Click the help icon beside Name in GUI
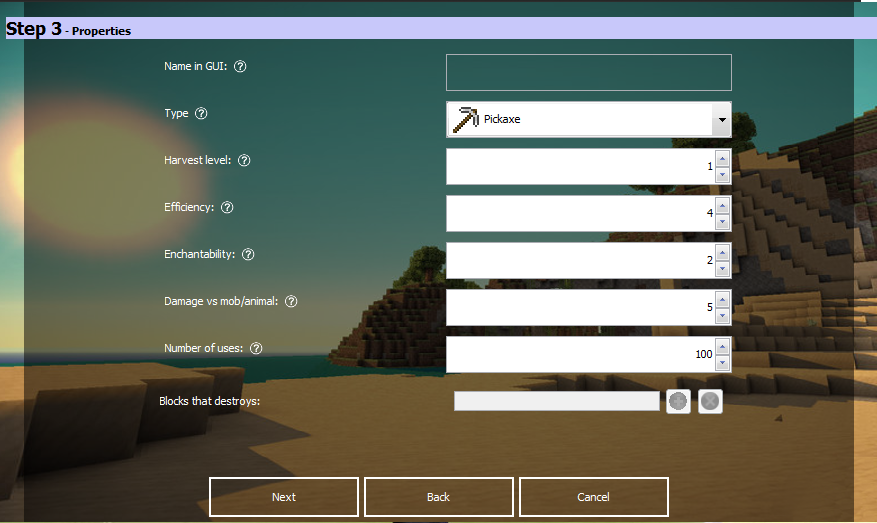877x523 pixels. click(x=240, y=67)
